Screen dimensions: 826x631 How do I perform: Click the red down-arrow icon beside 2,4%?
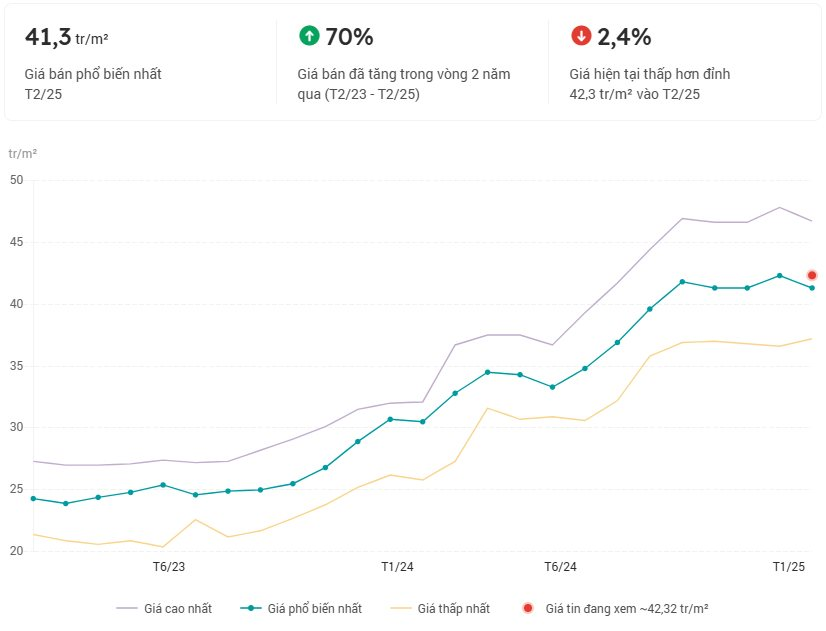click(581, 36)
